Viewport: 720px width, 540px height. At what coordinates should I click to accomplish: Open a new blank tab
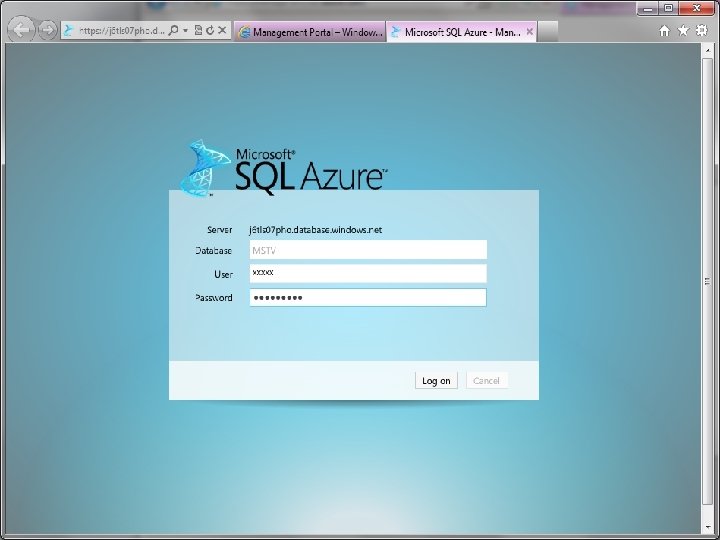tap(547, 31)
